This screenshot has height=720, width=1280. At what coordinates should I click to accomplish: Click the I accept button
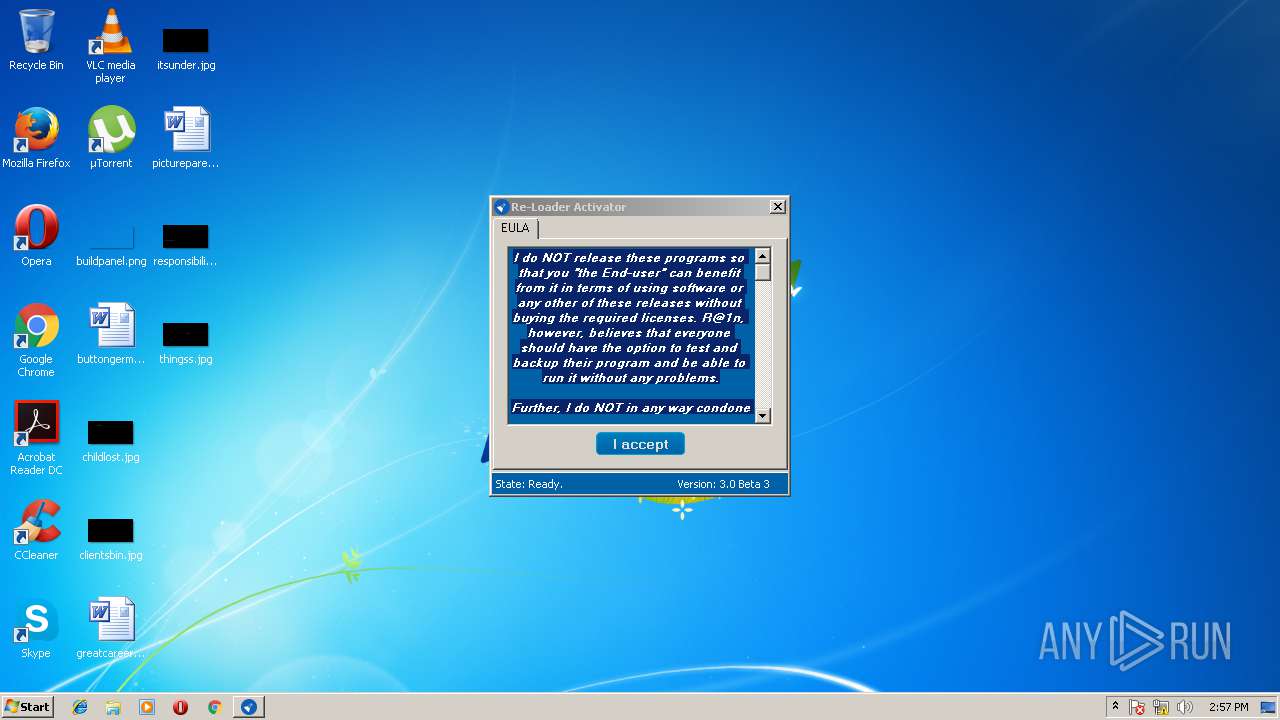tap(640, 444)
